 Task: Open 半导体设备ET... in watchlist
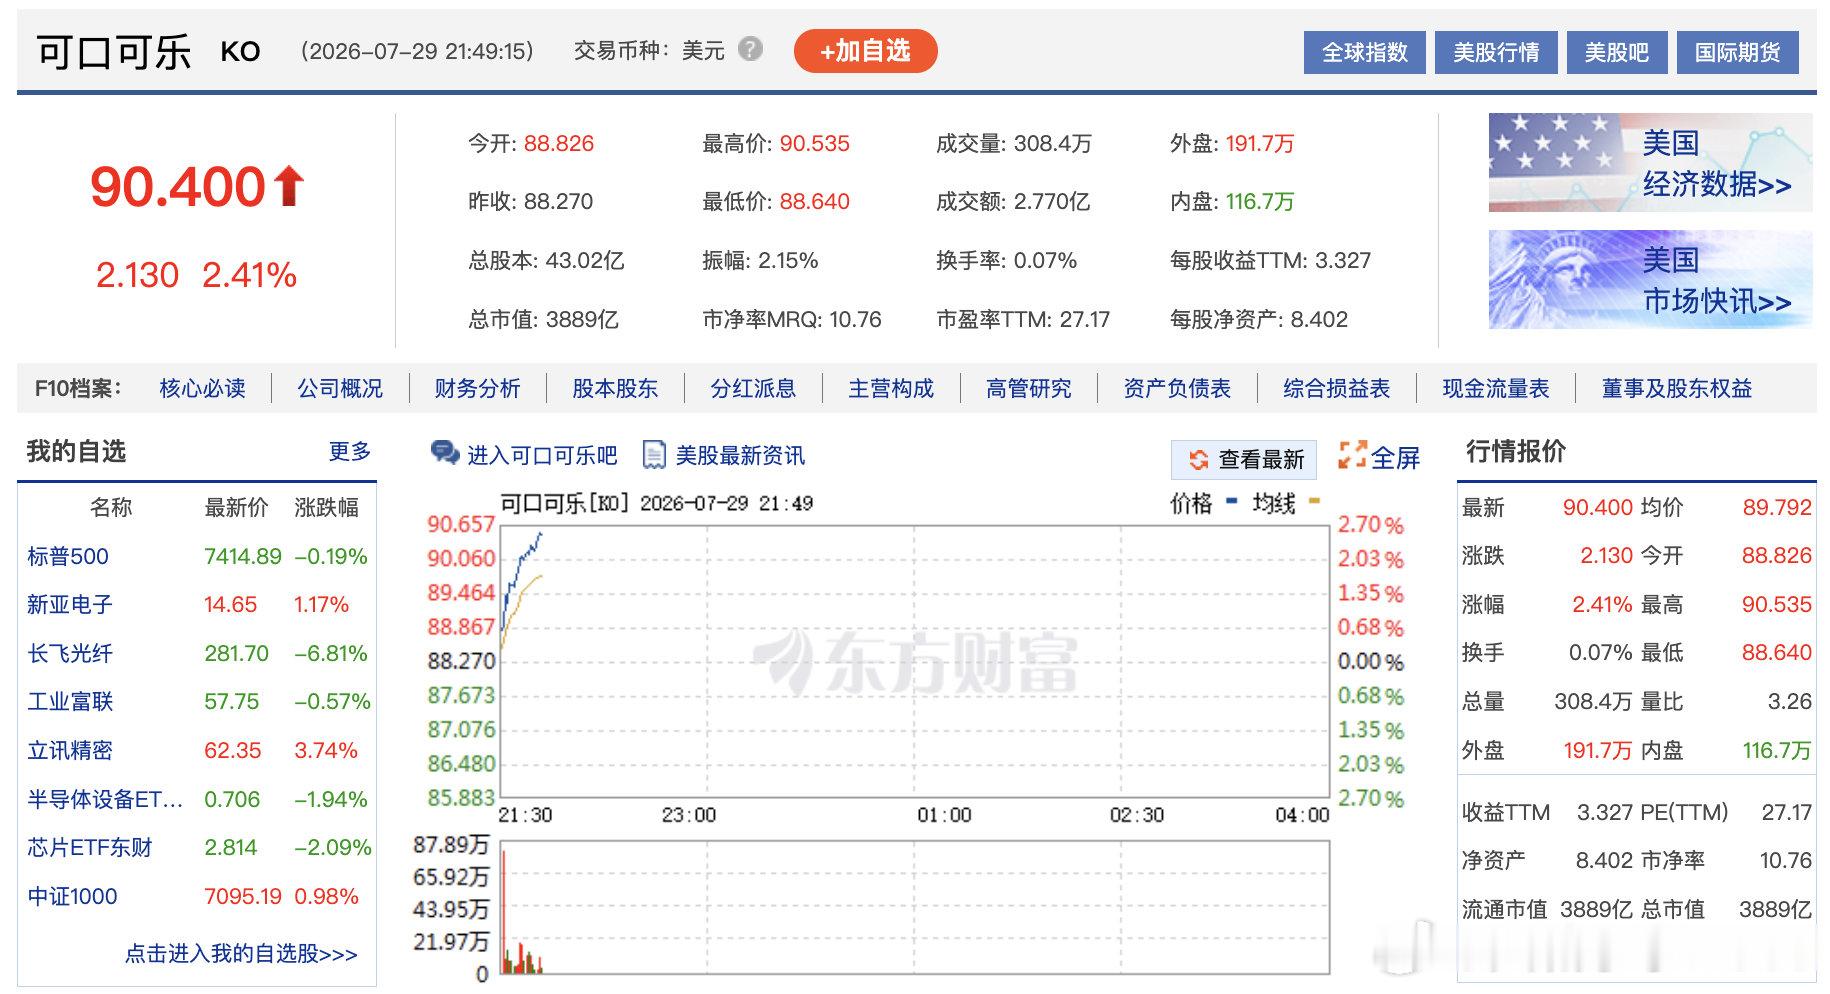(x=105, y=799)
